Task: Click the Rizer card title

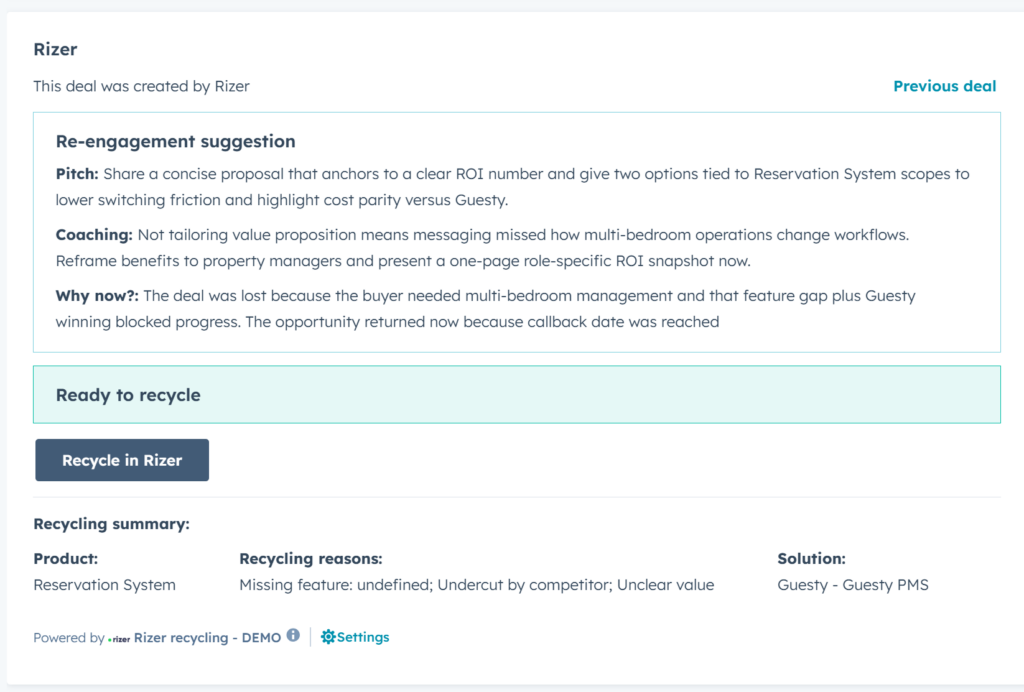Action: (x=55, y=49)
